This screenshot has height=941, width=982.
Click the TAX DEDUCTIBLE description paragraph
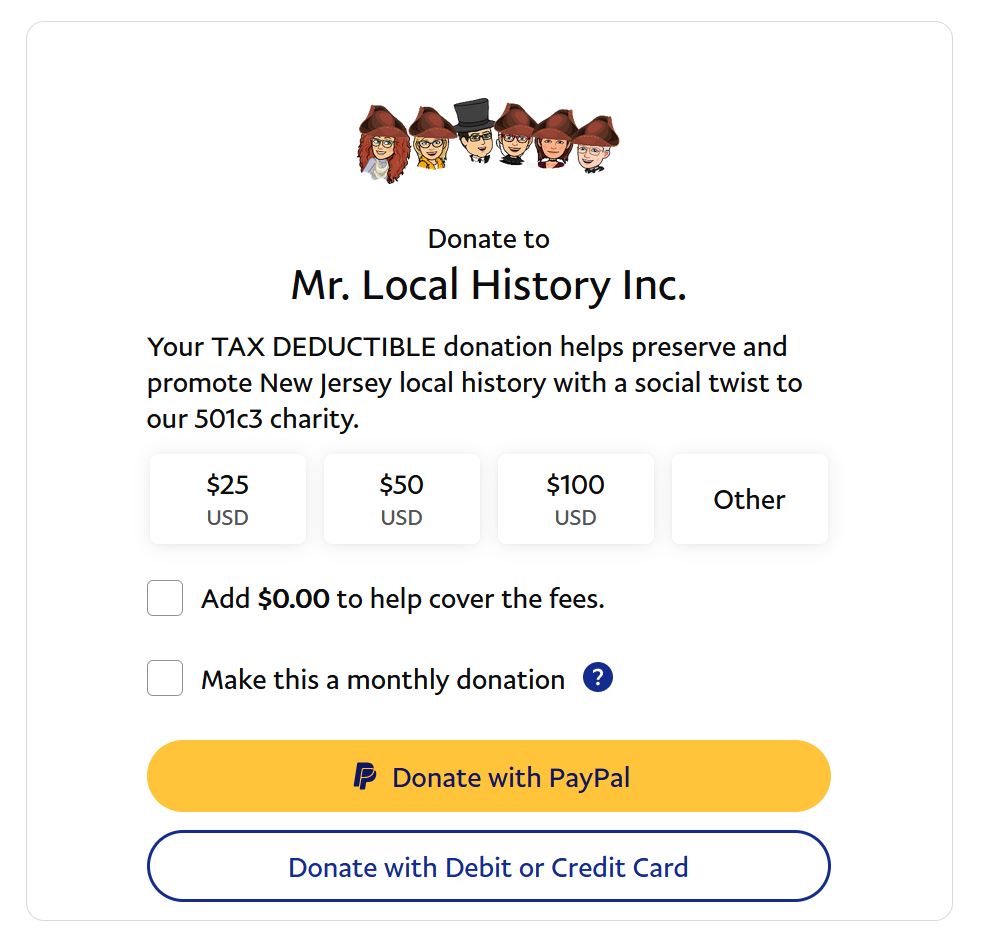(475, 383)
